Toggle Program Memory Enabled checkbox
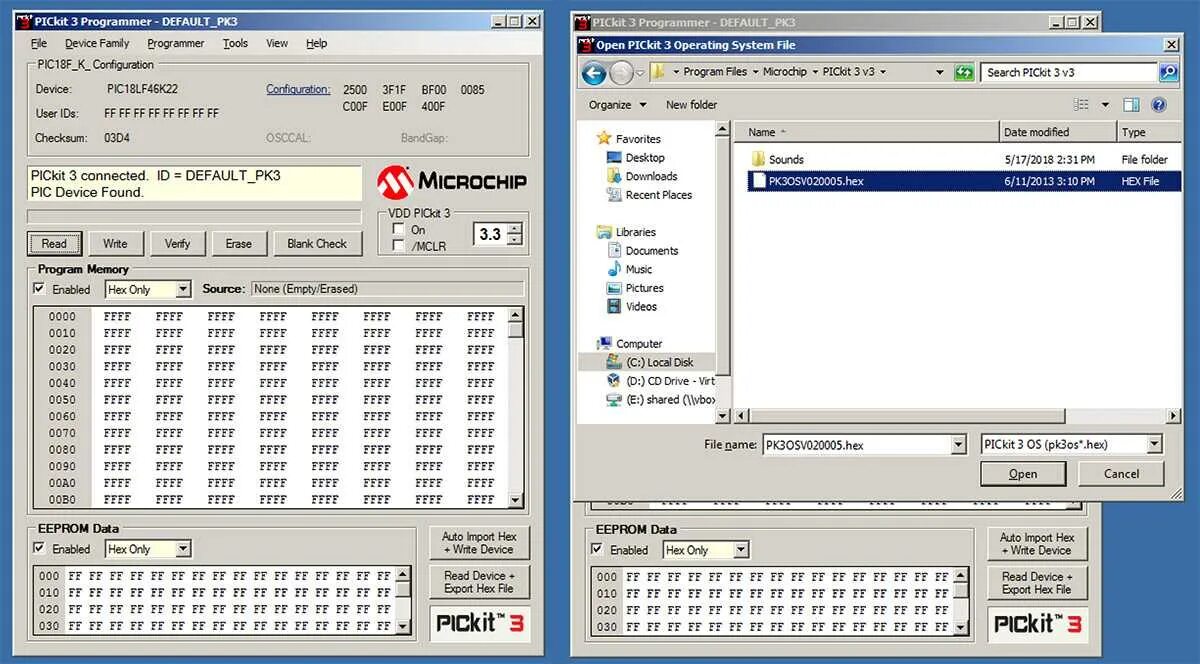1200x664 pixels. coord(39,289)
